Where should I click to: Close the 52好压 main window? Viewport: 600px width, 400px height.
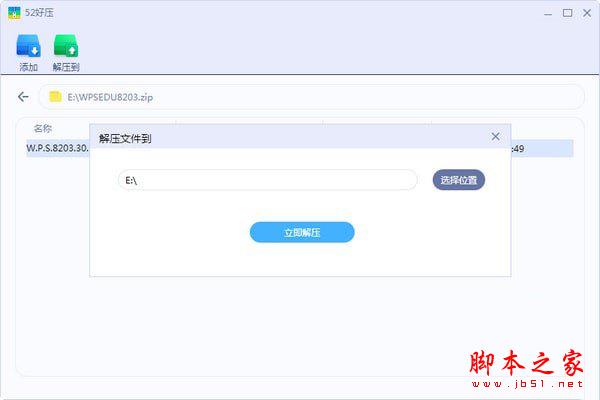click(587, 13)
